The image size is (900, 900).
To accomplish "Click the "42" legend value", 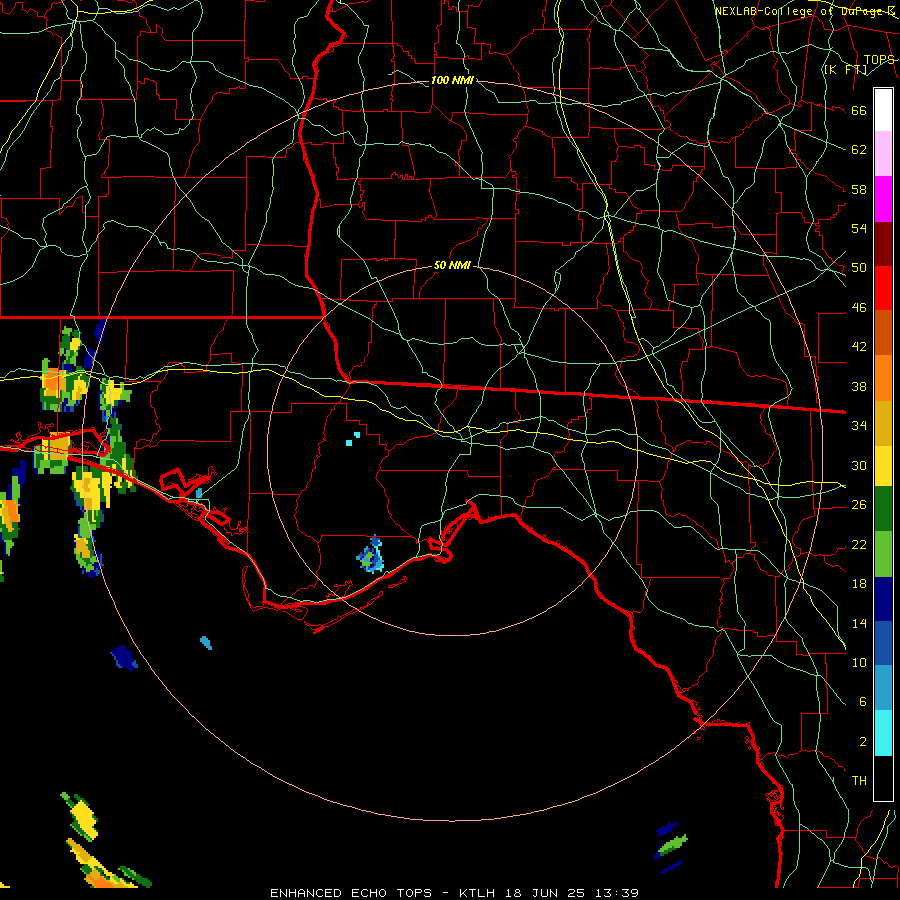I will click(x=859, y=347).
